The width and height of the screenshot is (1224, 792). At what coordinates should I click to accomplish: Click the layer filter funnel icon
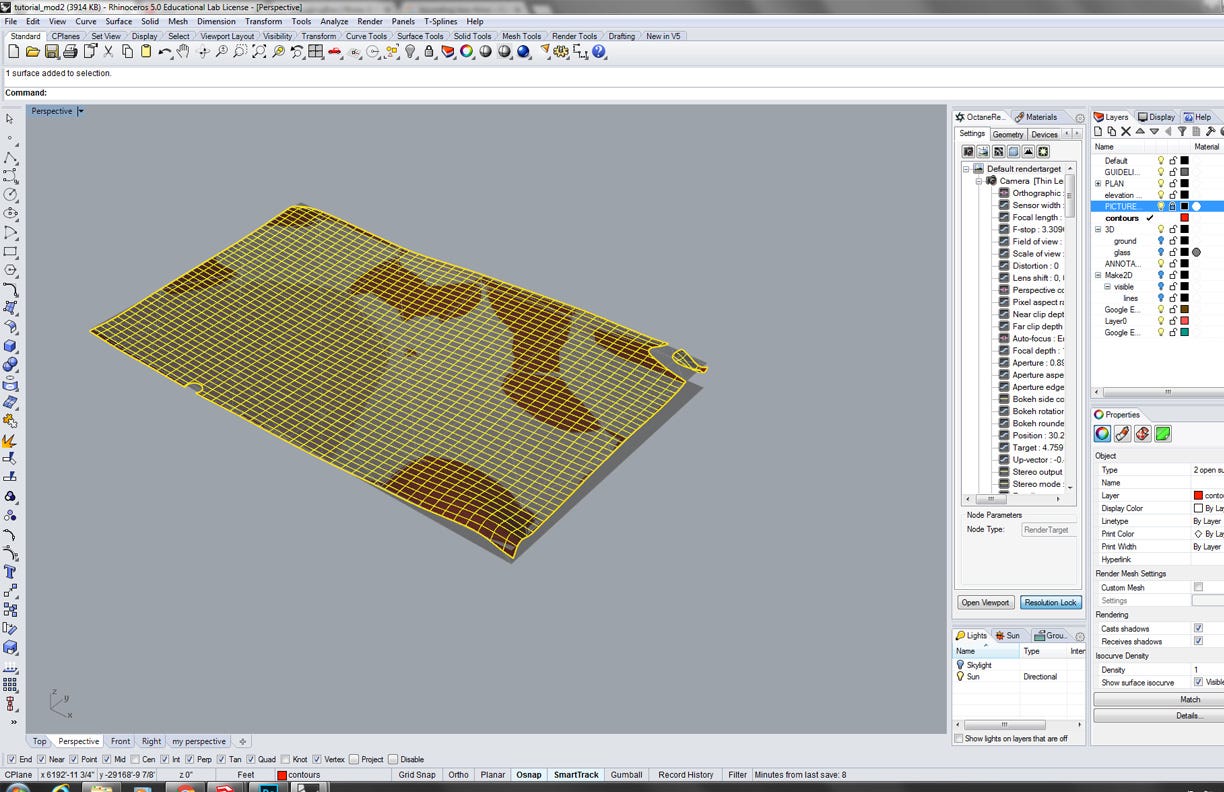1182,131
